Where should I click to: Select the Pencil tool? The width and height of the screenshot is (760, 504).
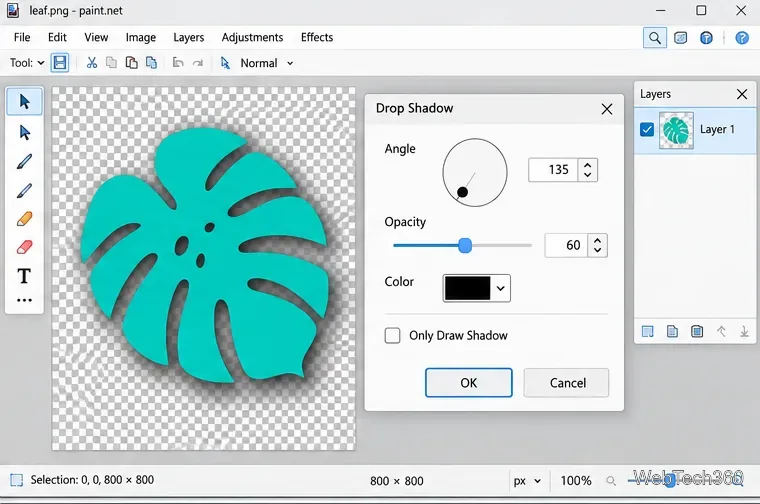click(24, 190)
